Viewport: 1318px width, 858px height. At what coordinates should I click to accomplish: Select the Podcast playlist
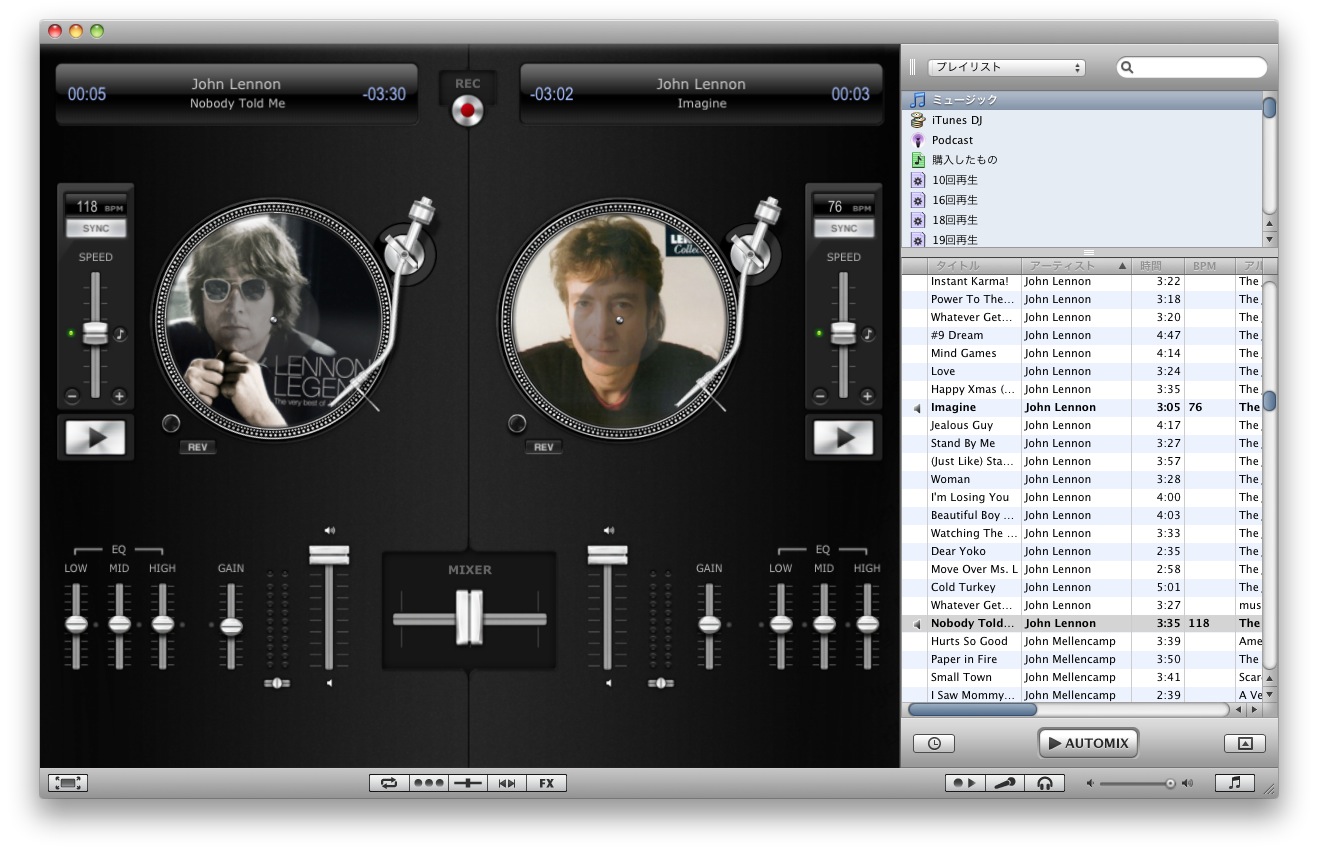(1082, 140)
